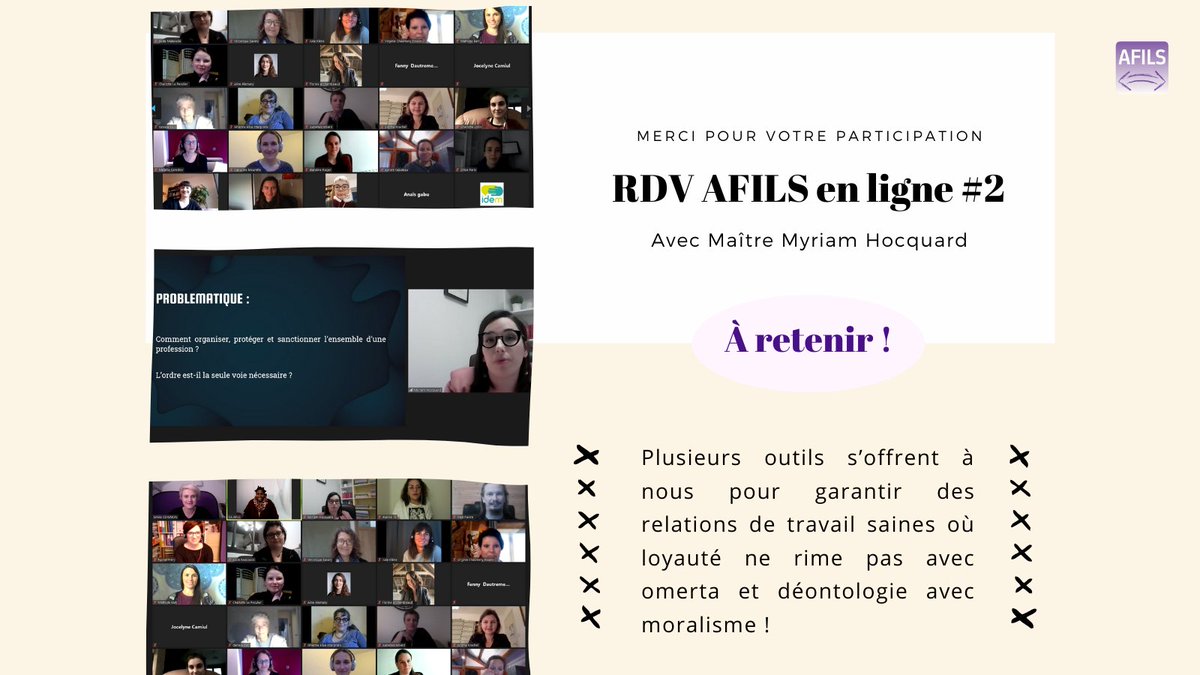Click the text MERCI POUR VOTRE PARTICIPATION
The width and height of the screenshot is (1200, 675).
tap(810, 136)
